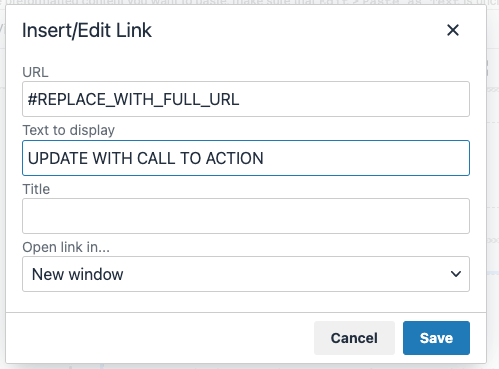Click the 'URL' field label
499x369 pixels.
(35, 72)
